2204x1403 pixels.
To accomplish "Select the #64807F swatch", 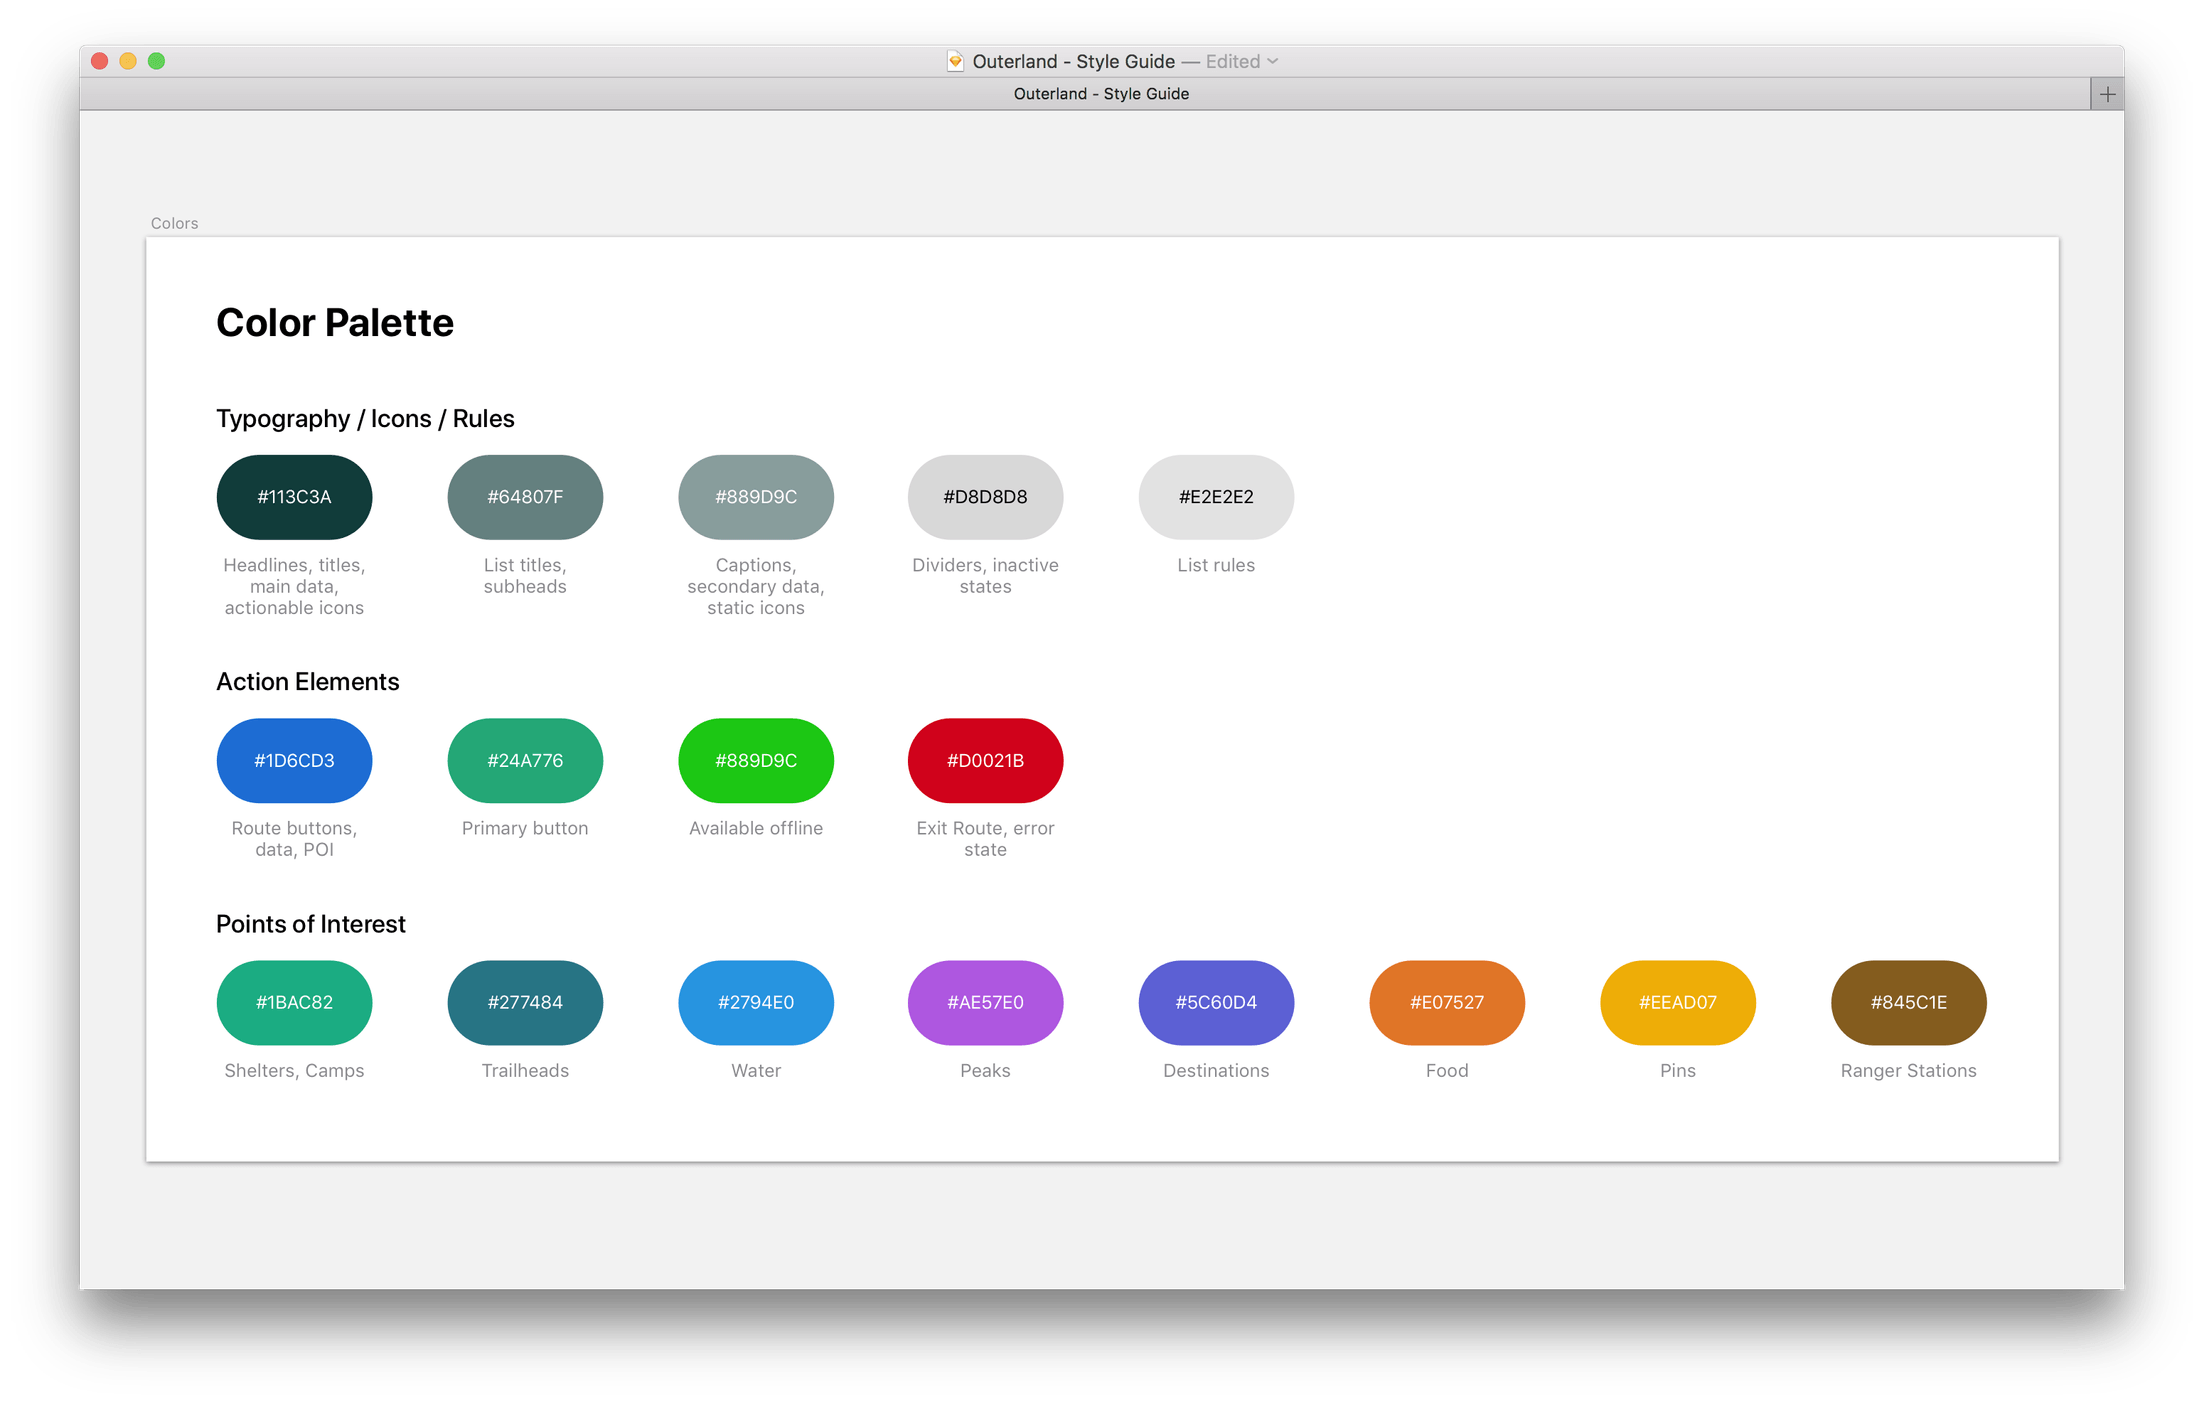I will (x=525, y=497).
